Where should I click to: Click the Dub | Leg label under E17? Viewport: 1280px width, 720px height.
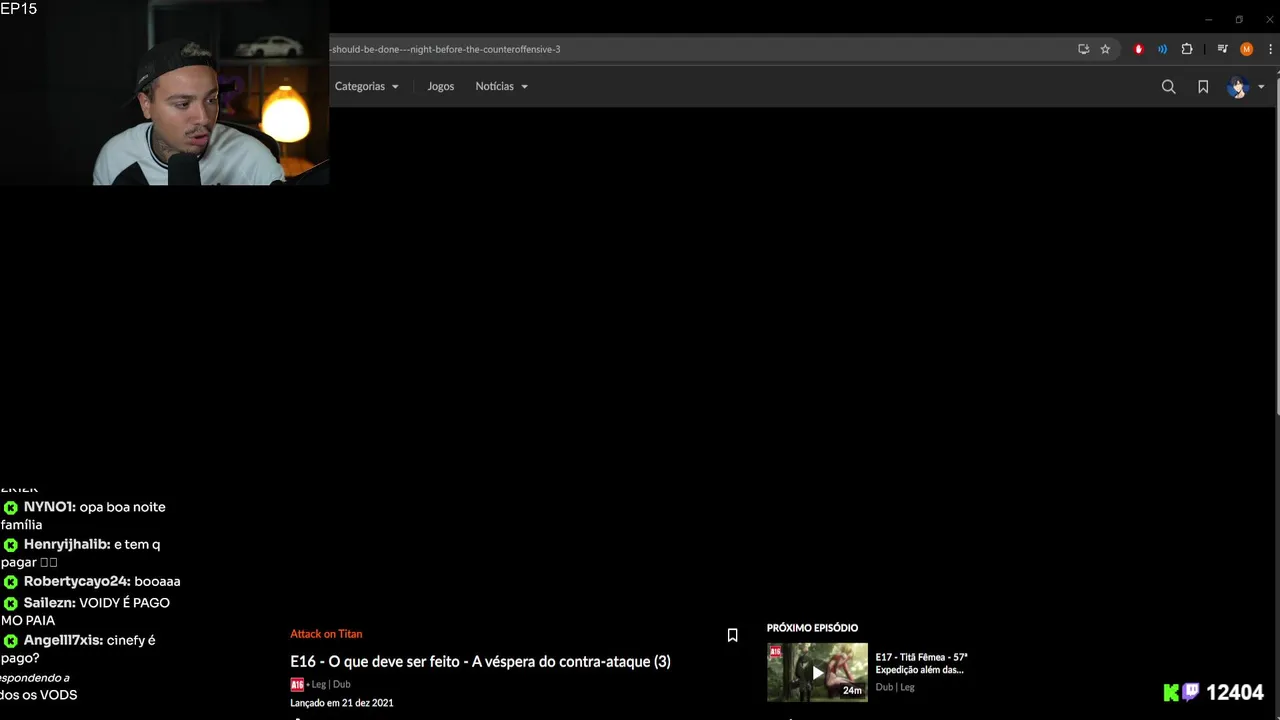click(895, 687)
